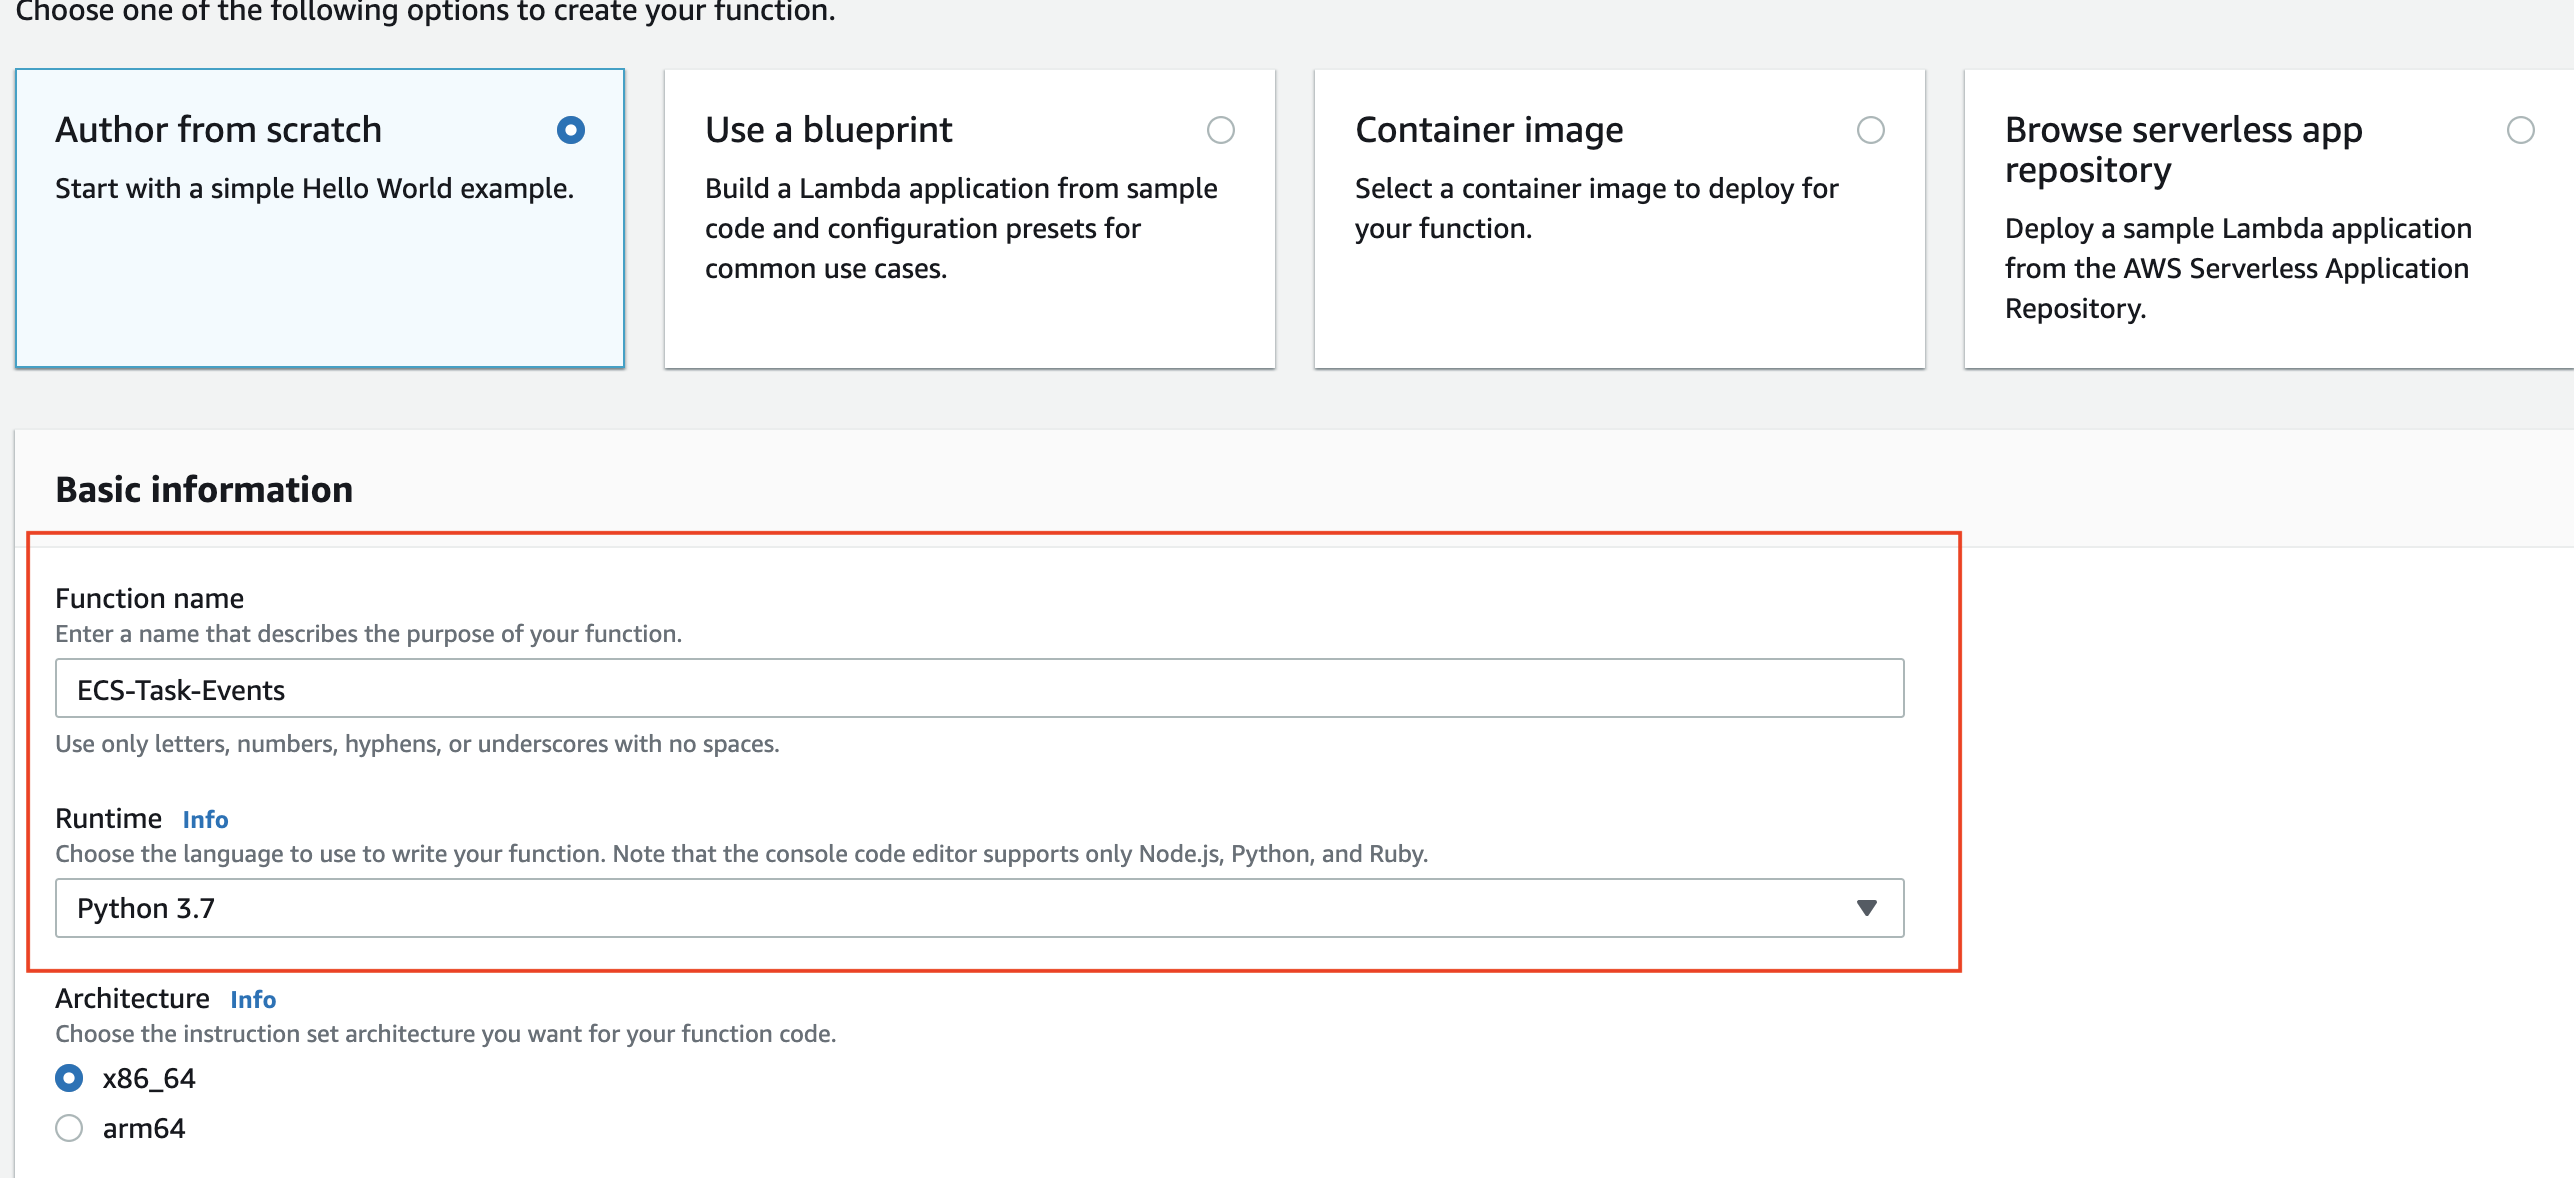Click the Function name input field
Screen dimensions: 2574x1178
point(978,689)
